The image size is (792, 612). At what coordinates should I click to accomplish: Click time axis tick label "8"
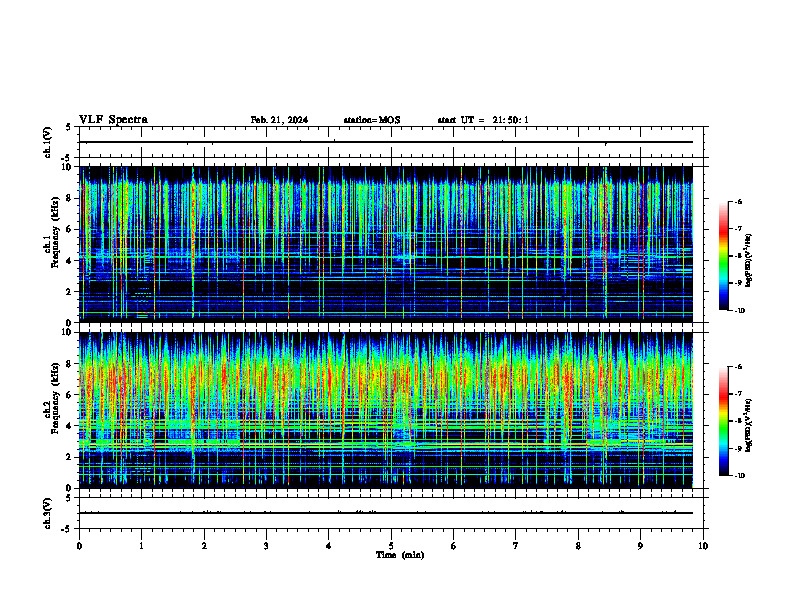click(578, 546)
